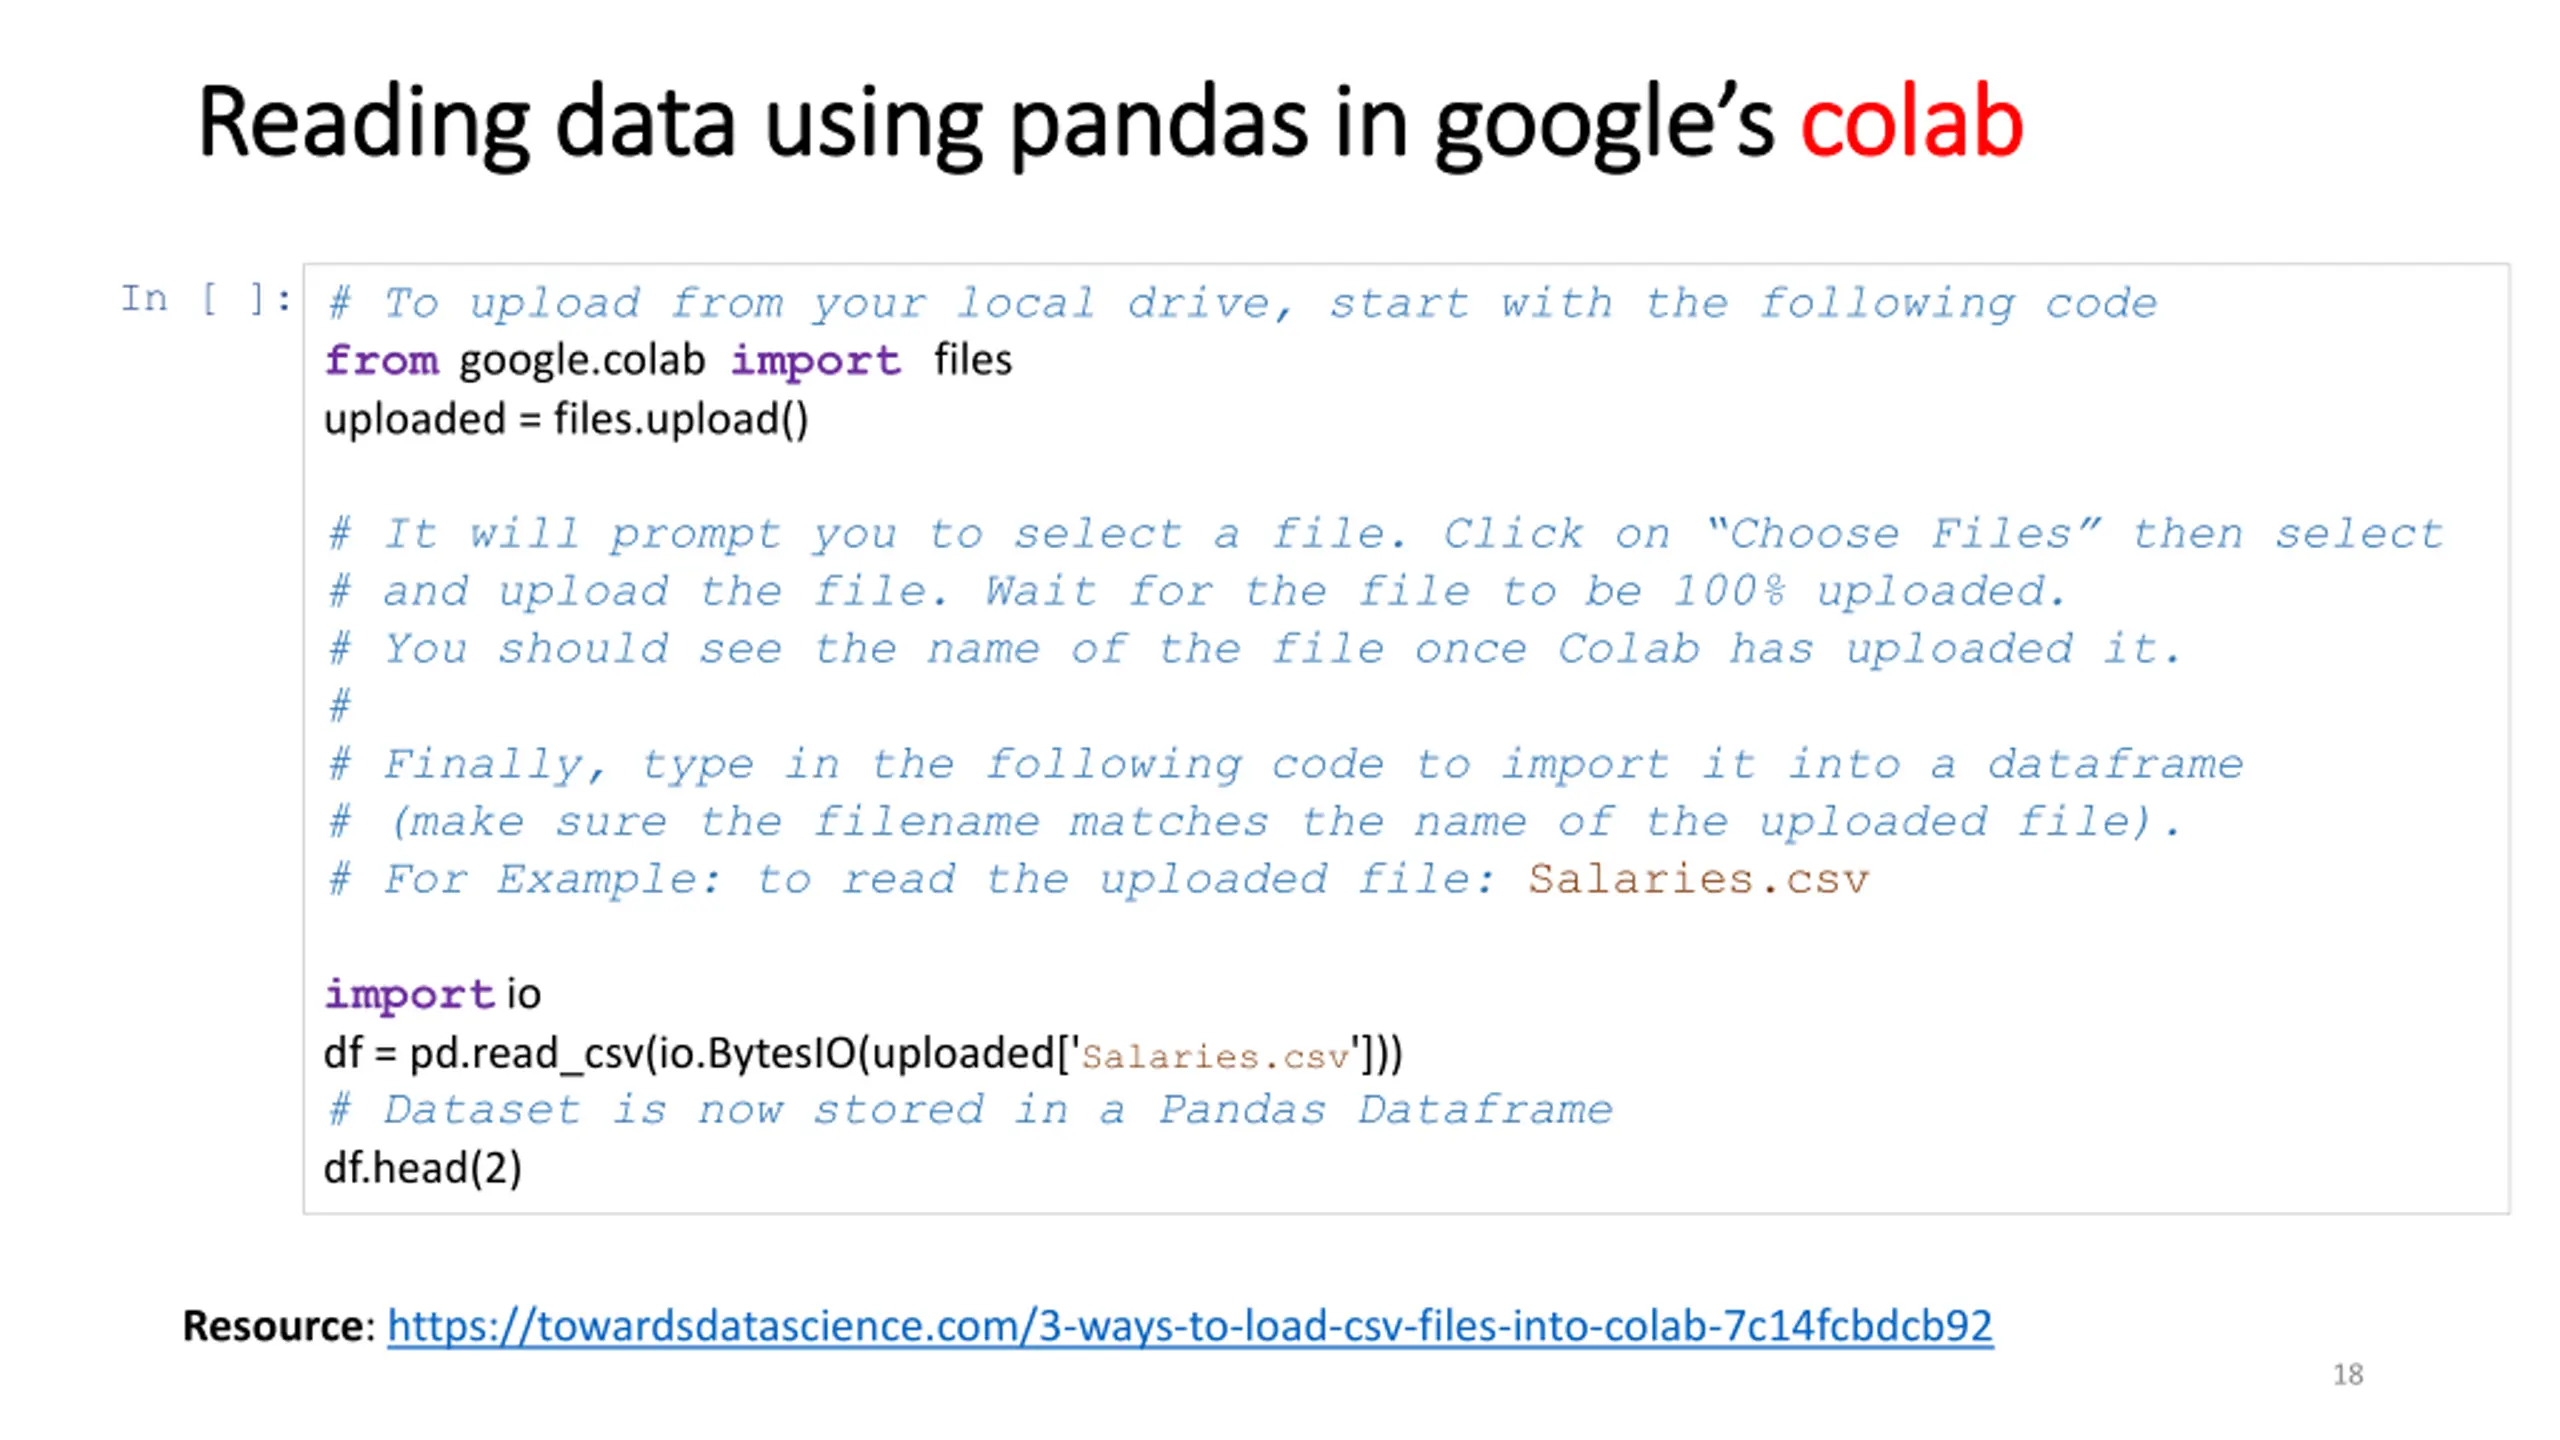
Task: Click the pd.read_csv code line
Action: 863,1053
